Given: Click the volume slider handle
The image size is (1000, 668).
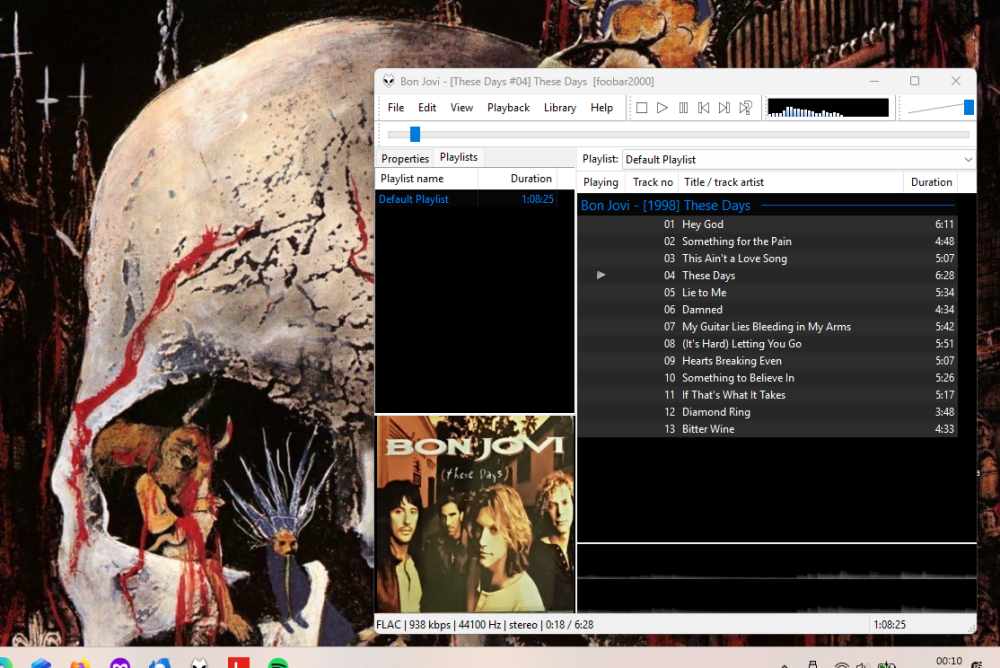Looking at the screenshot, I should [x=969, y=107].
